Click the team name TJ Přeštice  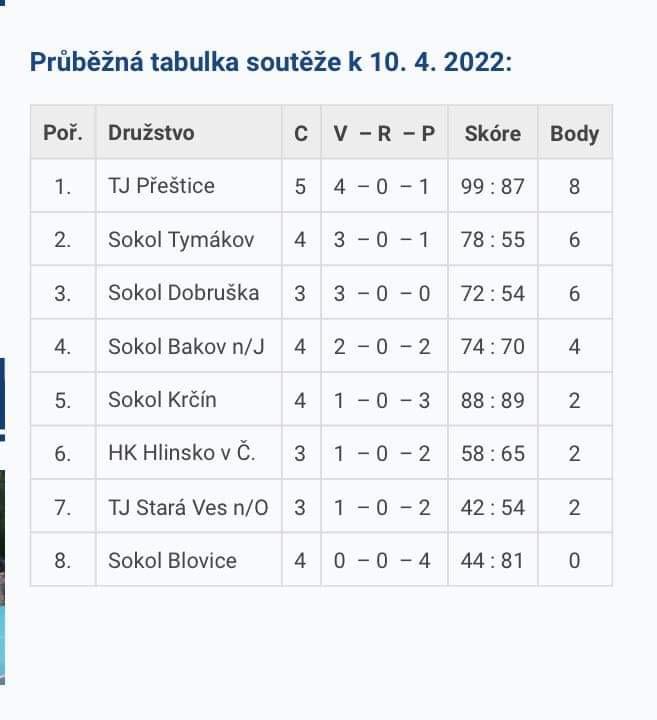click(161, 186)
